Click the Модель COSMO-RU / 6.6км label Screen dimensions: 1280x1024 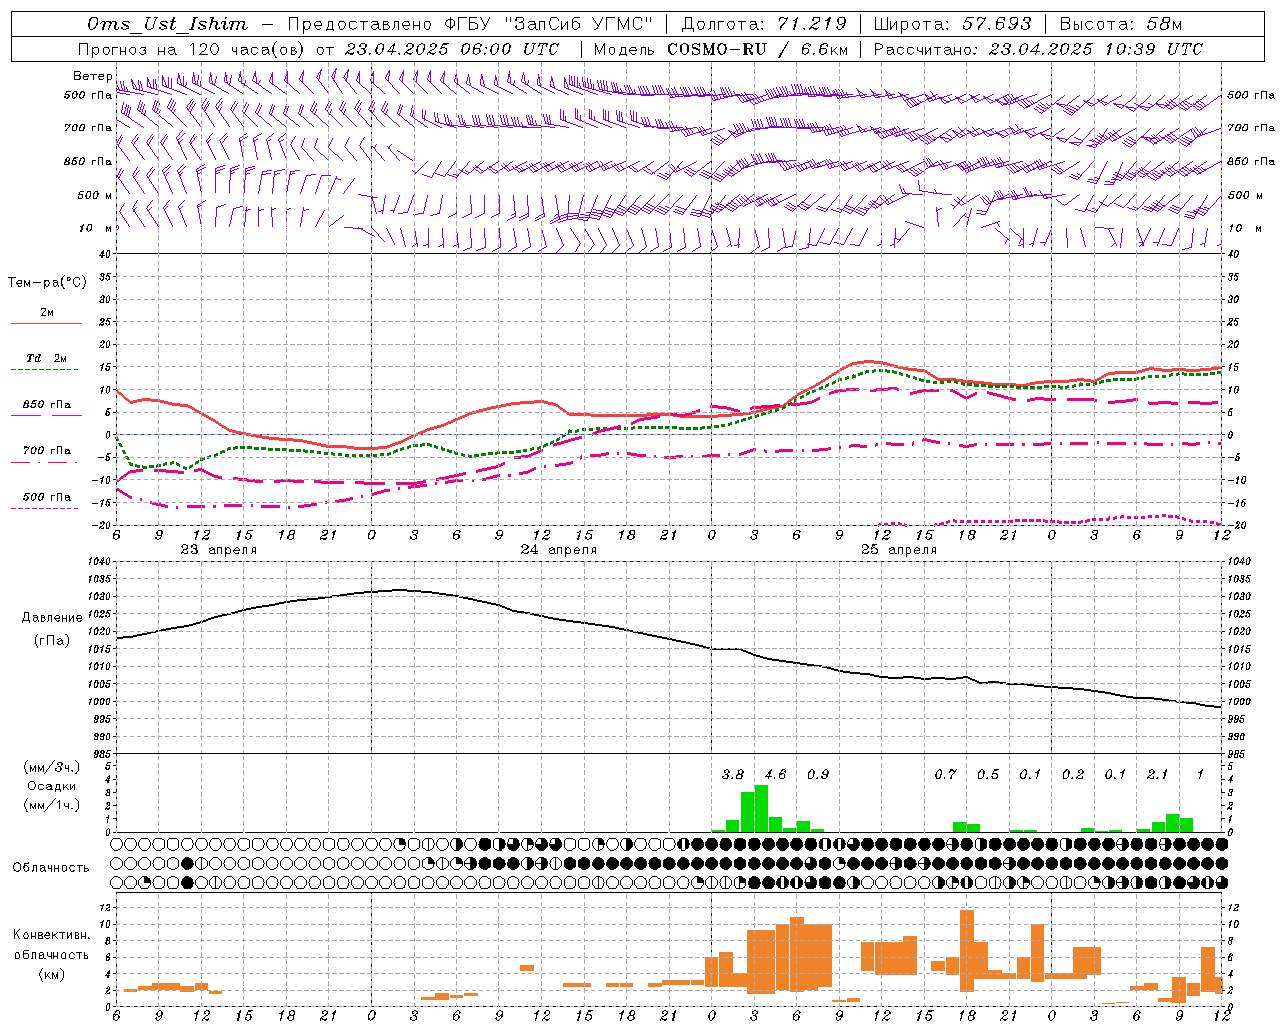click(722, 49)
